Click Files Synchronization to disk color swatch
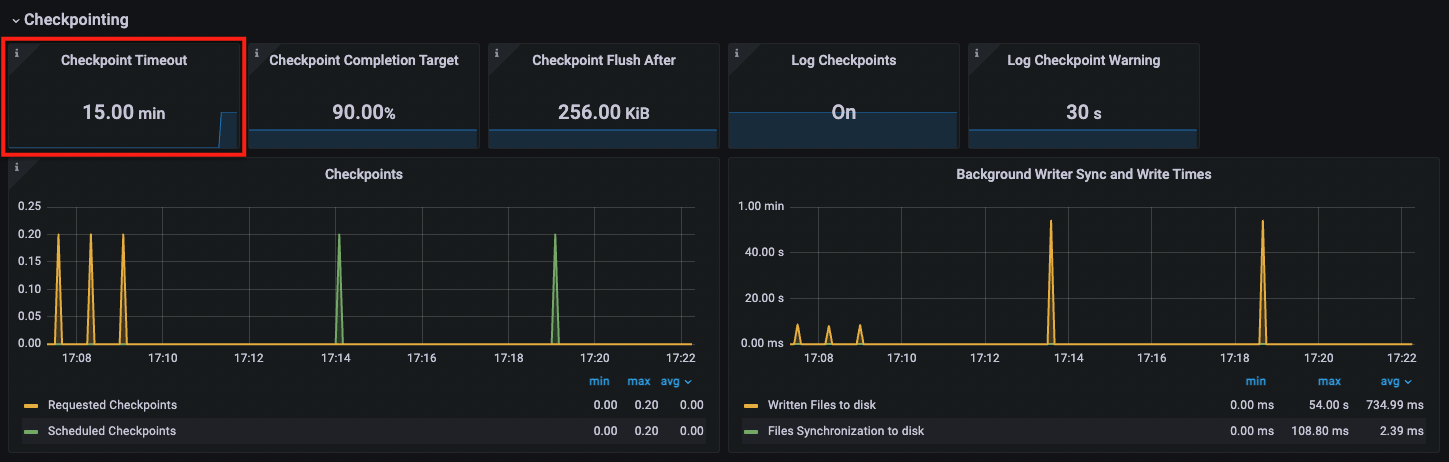The image size is (1449, 462). click(x=751, y=431)
